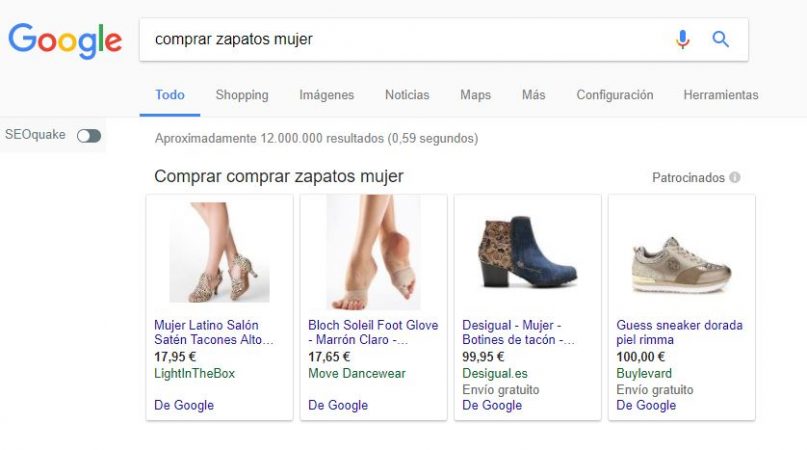The width and height of the screenshot is (807, 450).
Task: Click 'Envío gratuito' under Buylevard
Action: [655, 390]
